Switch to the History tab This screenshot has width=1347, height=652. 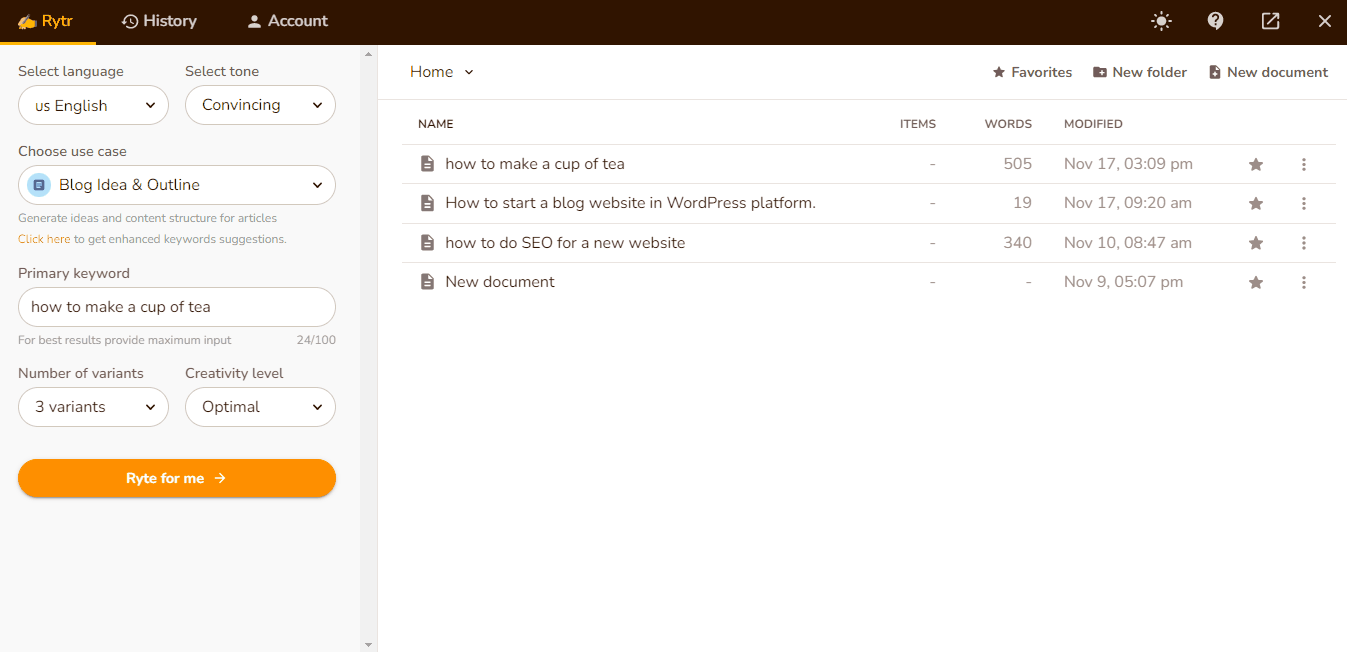click(x=159, y=21)
